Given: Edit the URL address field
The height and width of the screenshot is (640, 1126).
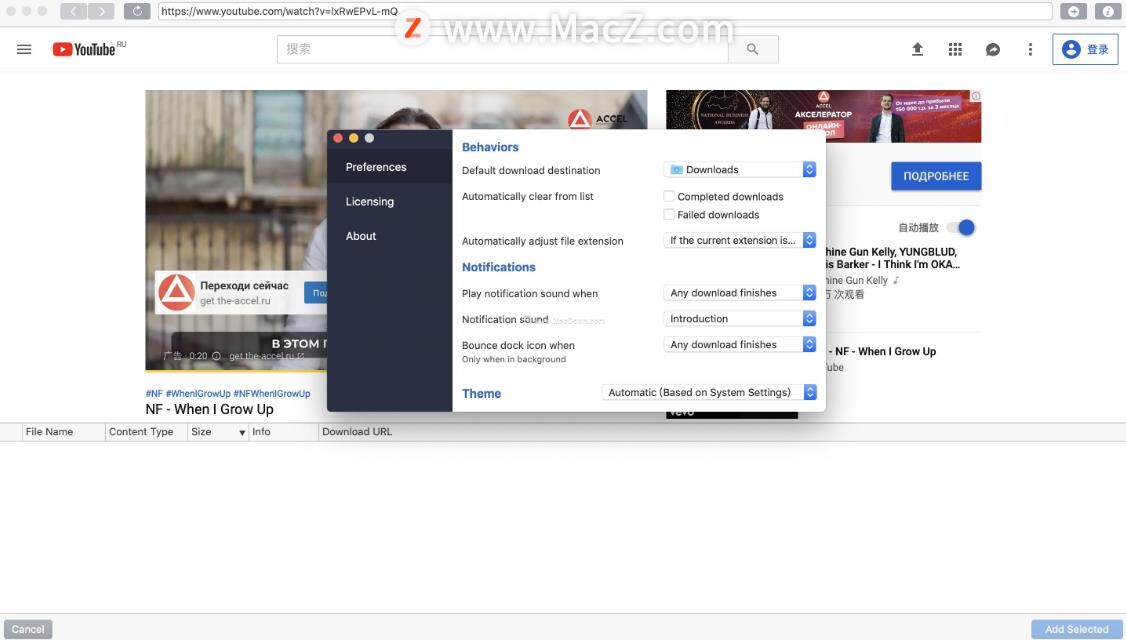Looking at the screenshot, I should pos(605,11).
